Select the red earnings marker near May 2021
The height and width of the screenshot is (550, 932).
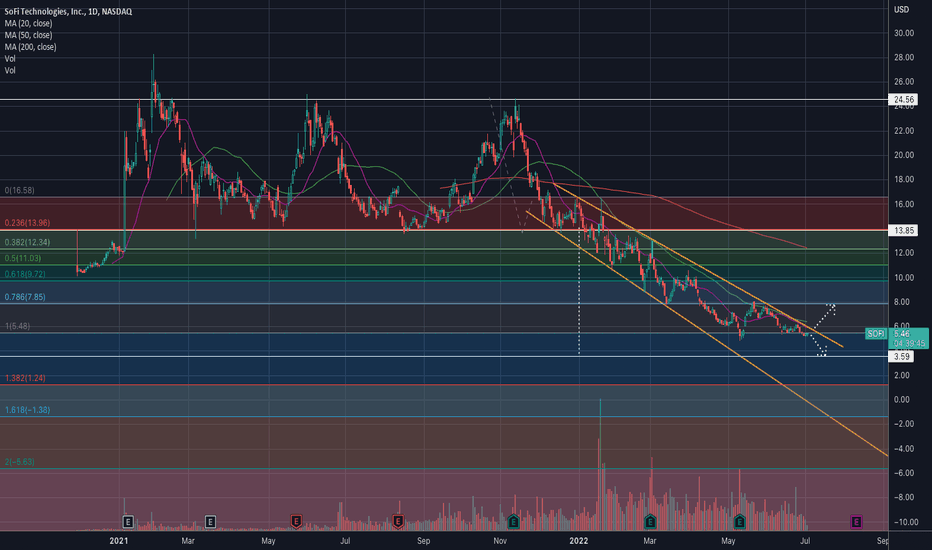(296, 522)
